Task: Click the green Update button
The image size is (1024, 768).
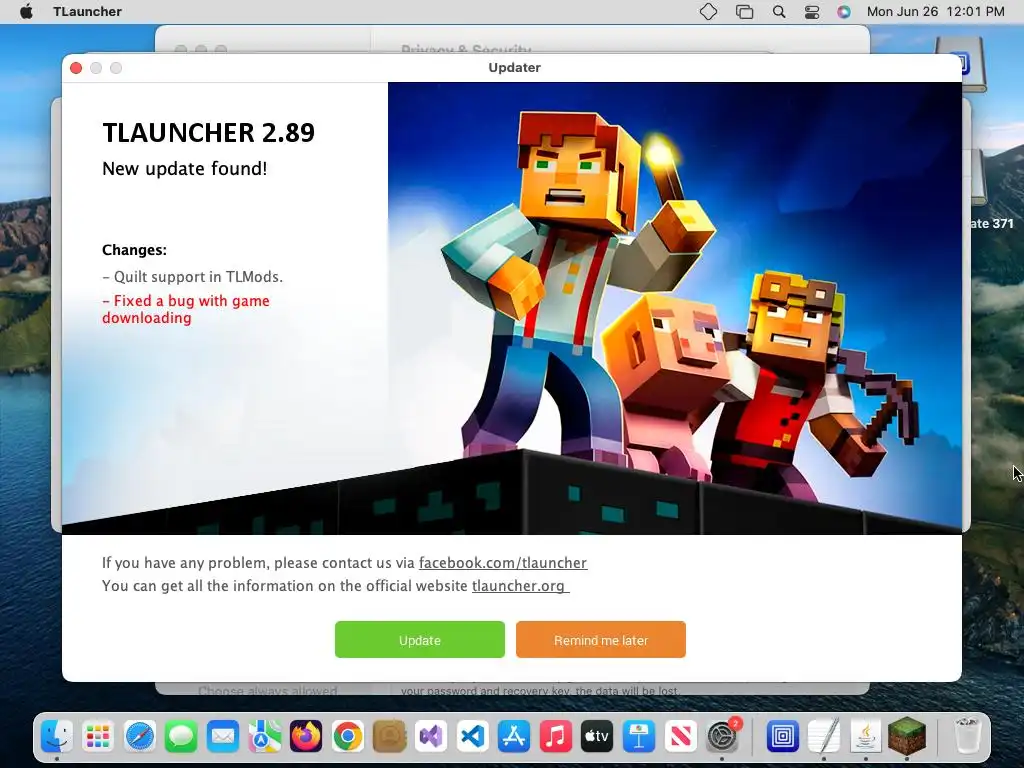Action: click(419, 639)
